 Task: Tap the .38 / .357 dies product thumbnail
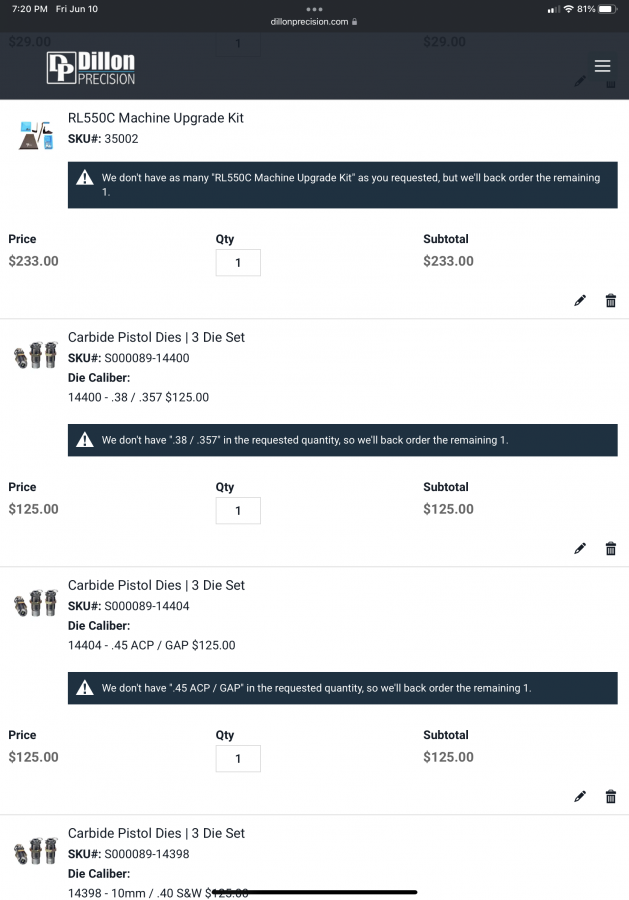coord(36,356)
